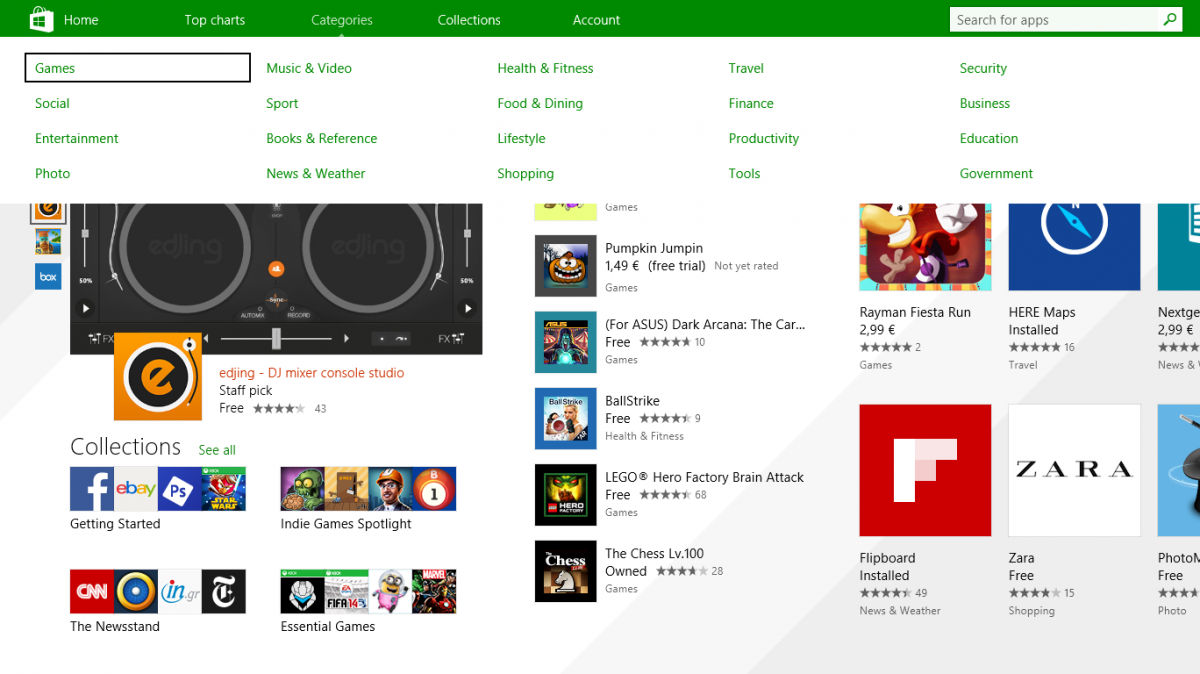Click the edjing crossfader slider
Viewport: 1200px width, 674px height.
pos(276,339)
